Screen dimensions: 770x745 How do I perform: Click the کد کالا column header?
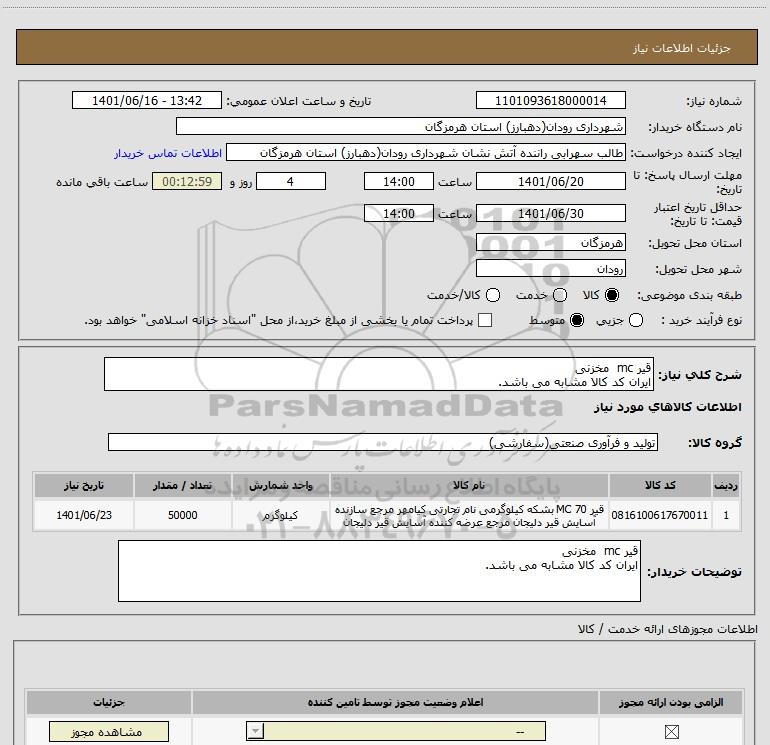pos(660,485)
